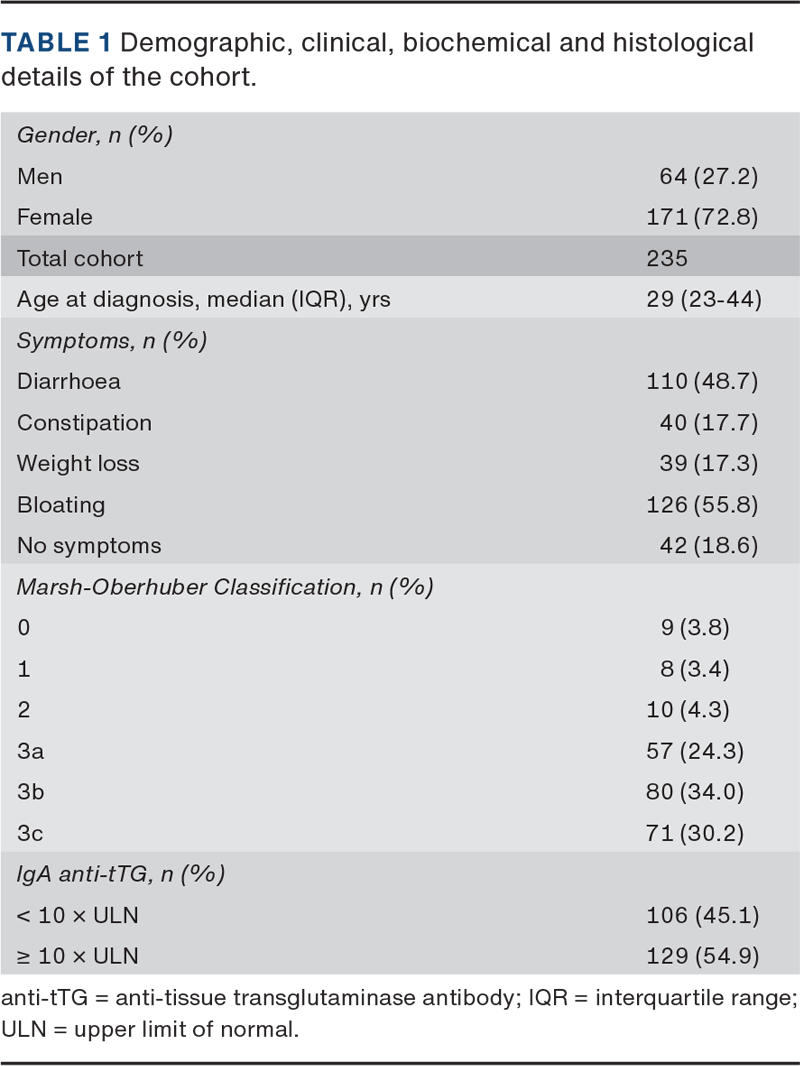800x1066 pixels.
Task: Select the Symptoms section header
Action: pyautogui.click(x=112, y=340)
